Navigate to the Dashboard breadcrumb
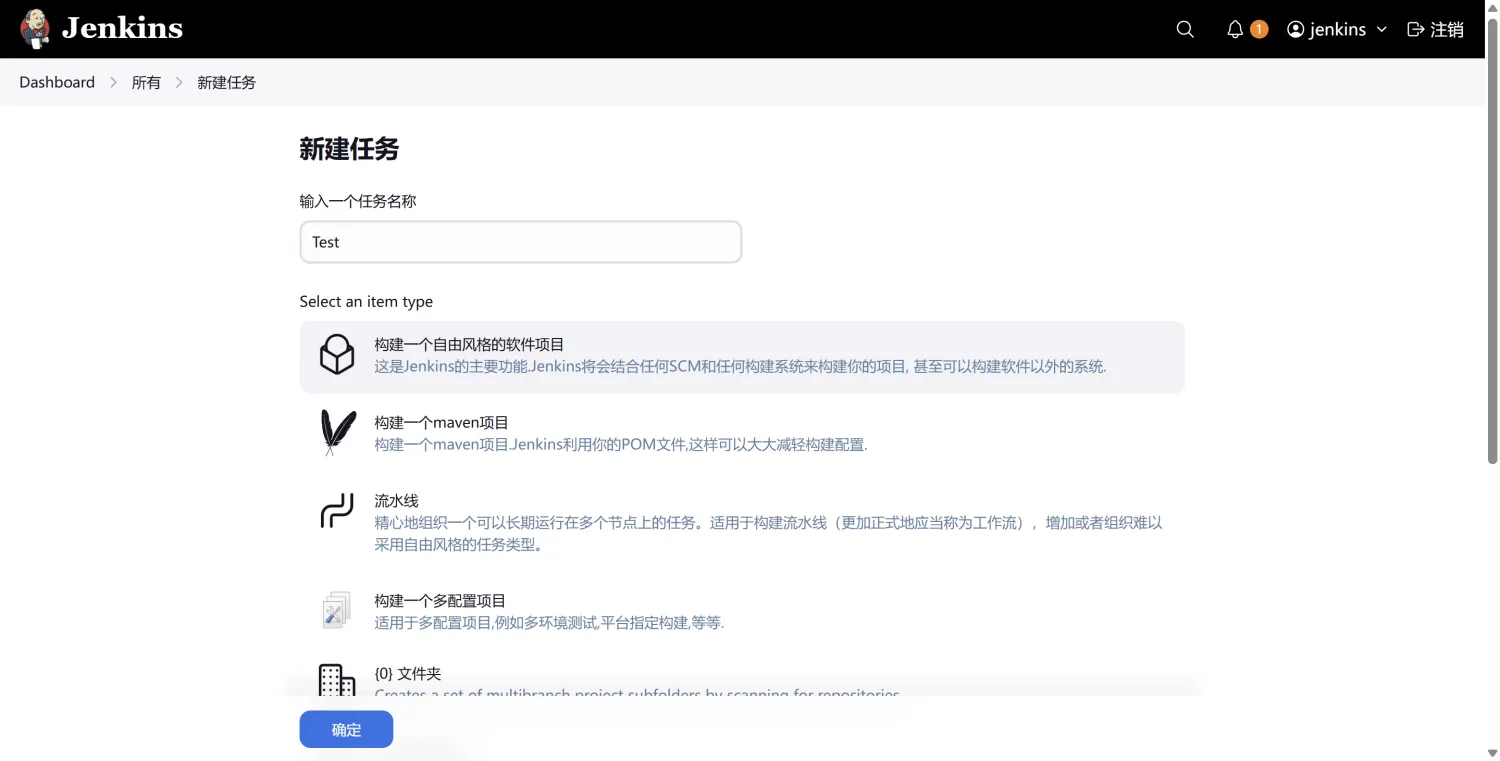The image size is (1500, 761). pos(56,81)
